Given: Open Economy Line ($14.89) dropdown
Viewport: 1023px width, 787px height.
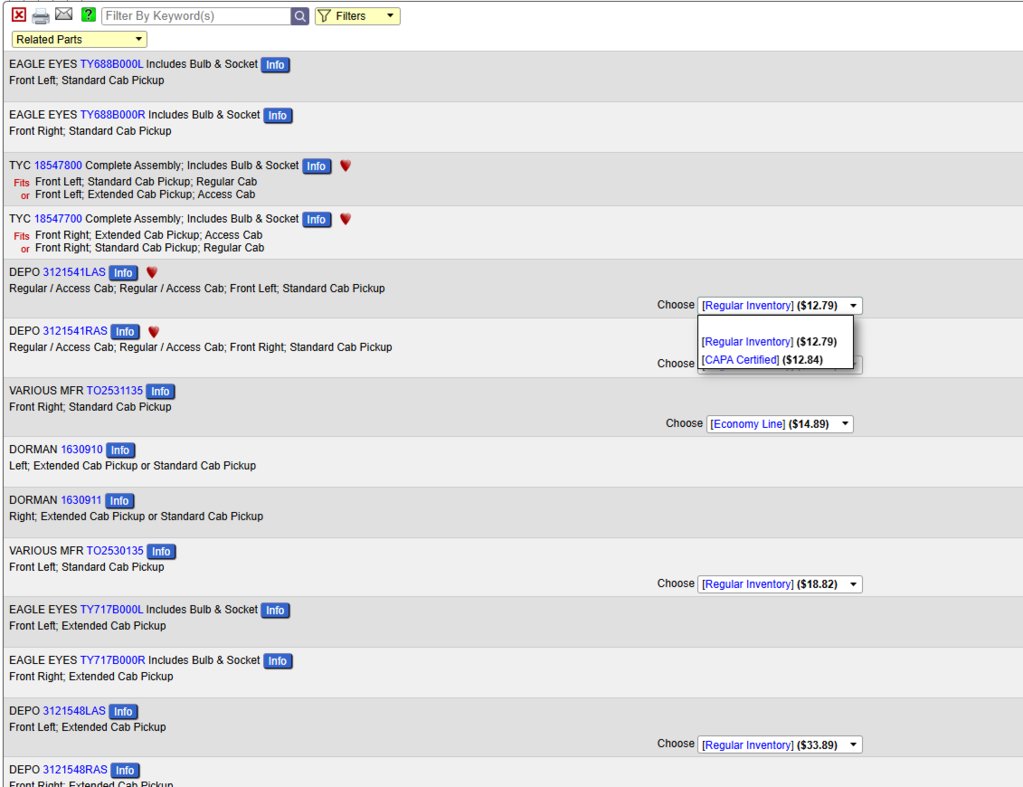Looking at the screenshot, I should point(780,424).
